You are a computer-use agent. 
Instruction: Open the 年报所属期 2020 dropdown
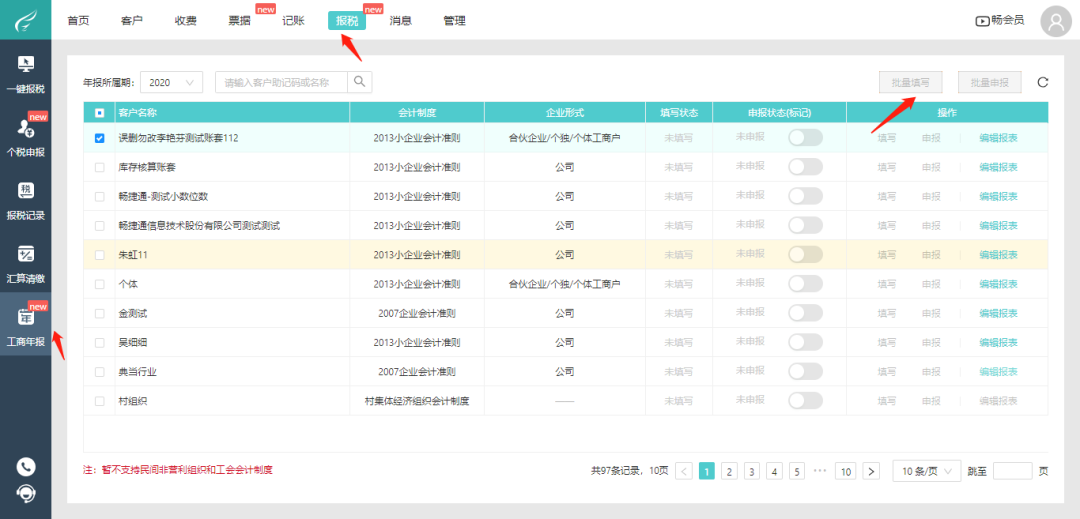172,82
